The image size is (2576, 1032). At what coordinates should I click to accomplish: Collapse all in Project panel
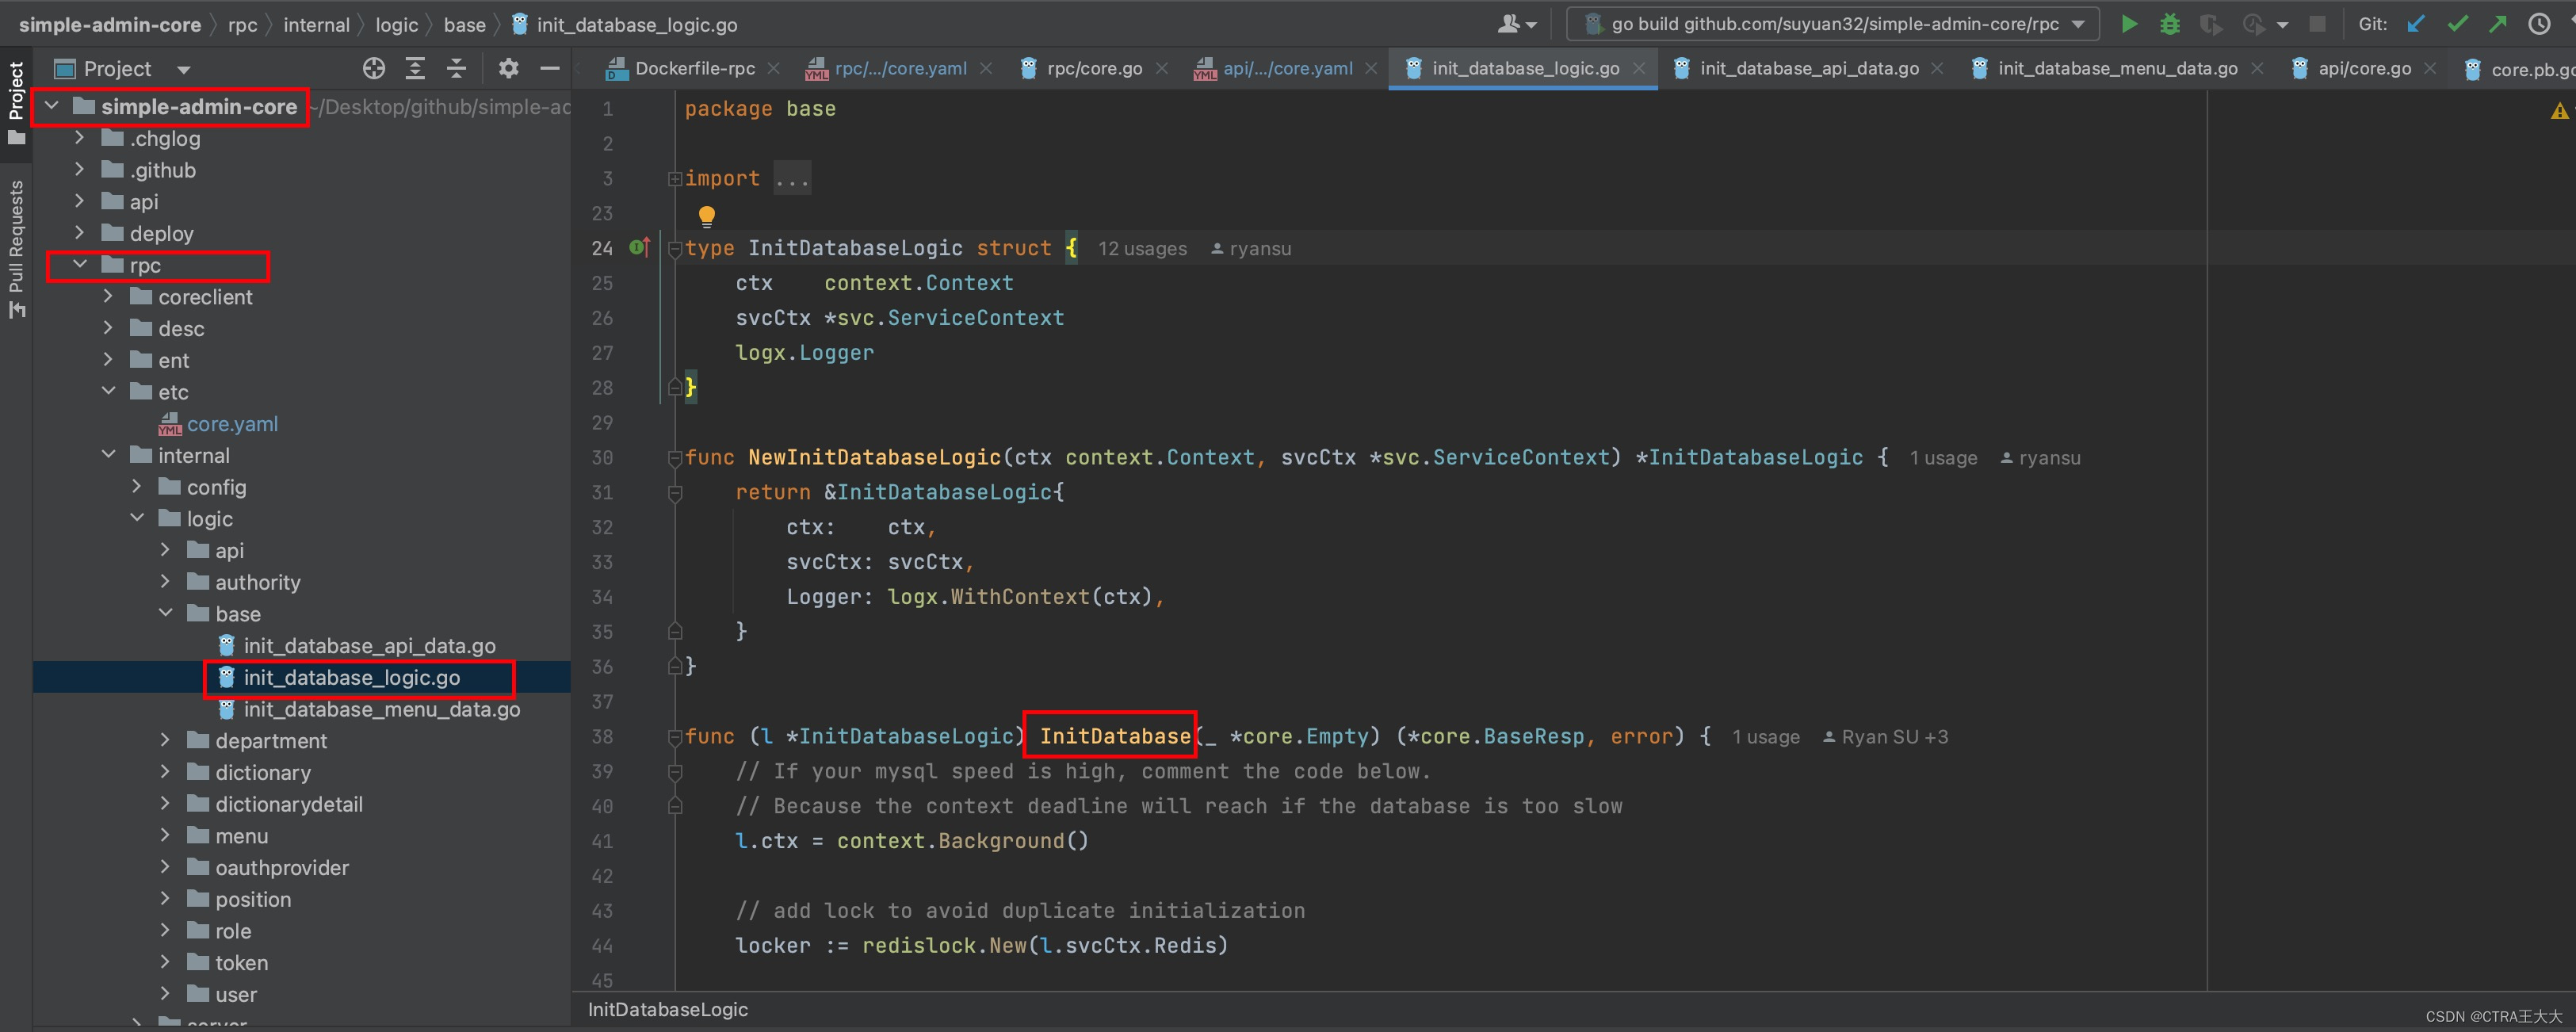(x=456, y=68)
